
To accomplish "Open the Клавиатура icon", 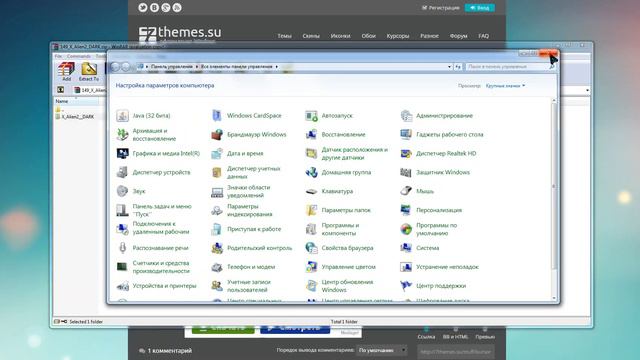I will (311, 191).
